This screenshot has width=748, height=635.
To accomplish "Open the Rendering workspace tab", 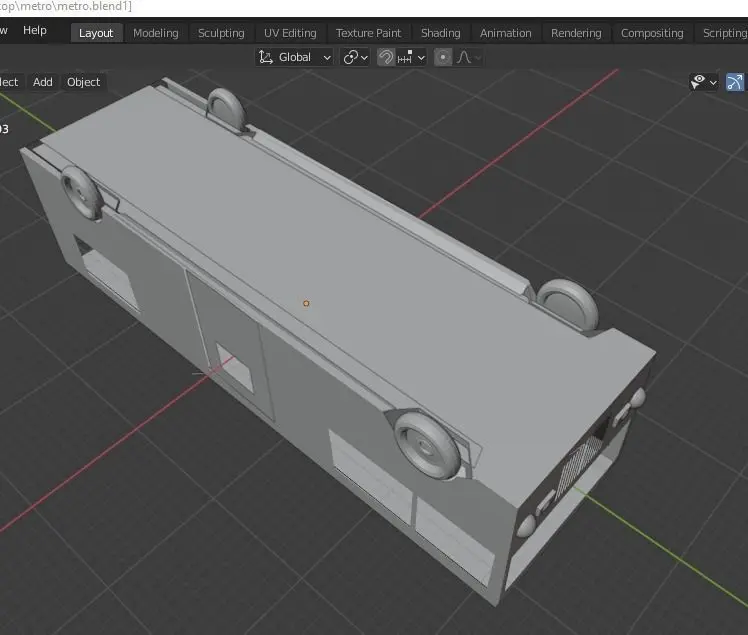I will (576, 33).
